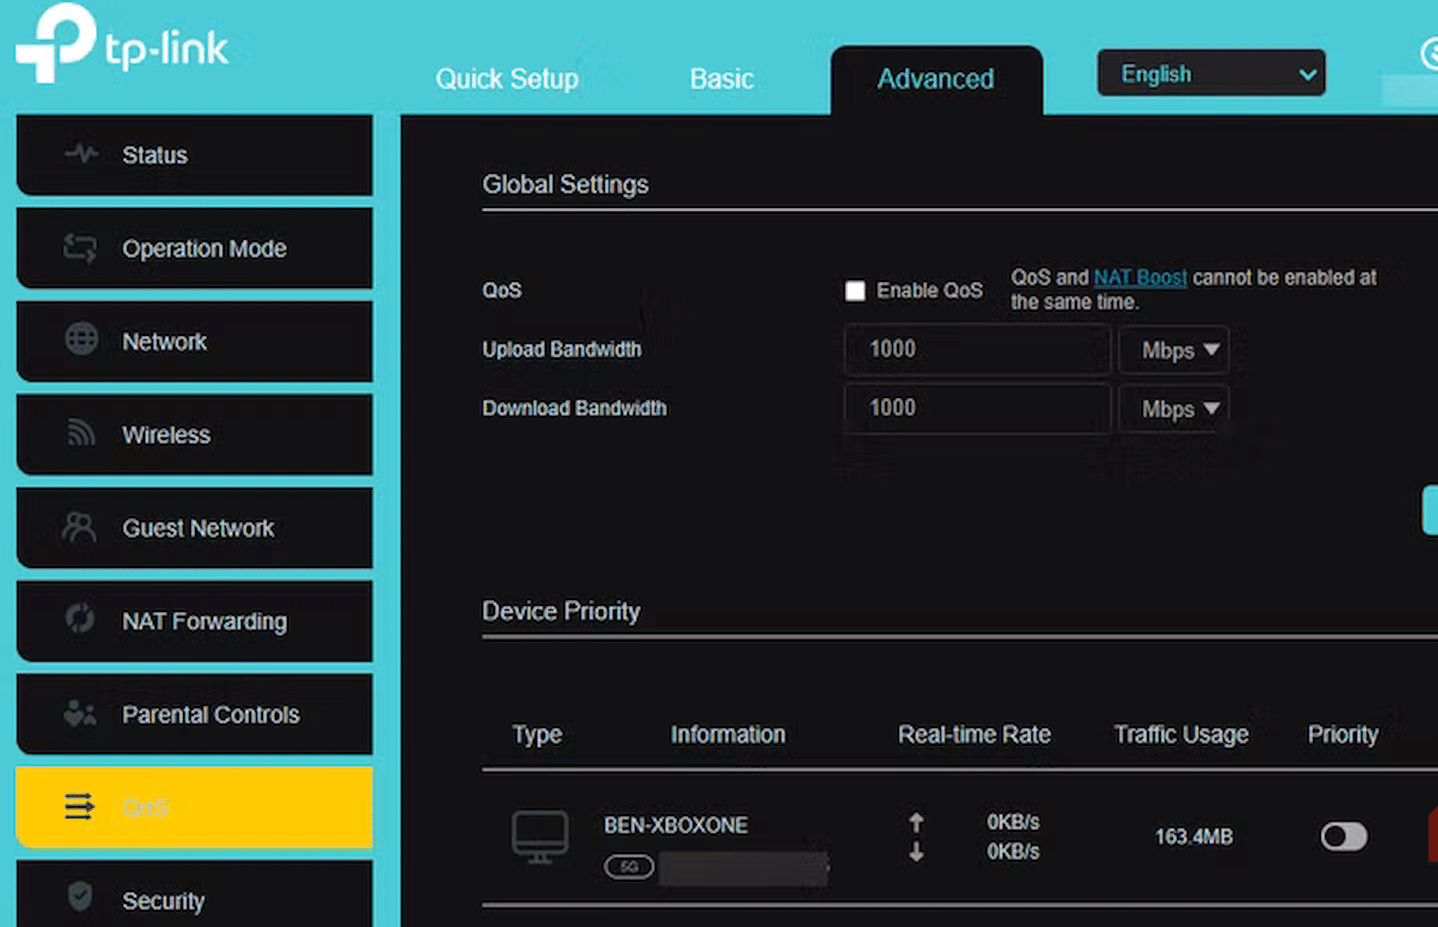The height and width of the screenshot is (927, 1438).
Task: Click the Information column header
Action: (x=727, y=735)
